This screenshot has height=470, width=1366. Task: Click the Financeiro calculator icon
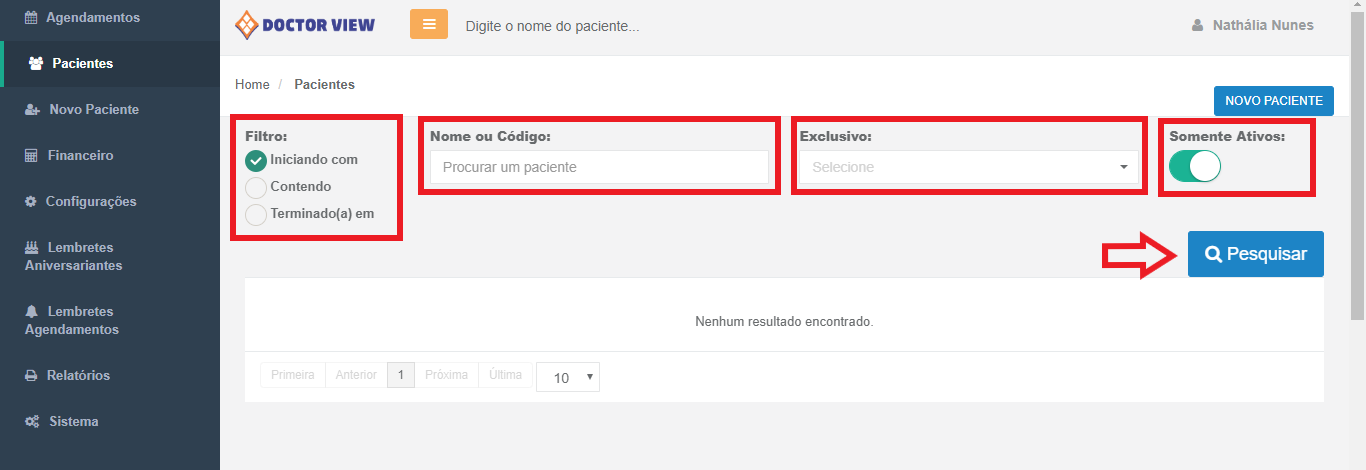[x=31, y=156]
